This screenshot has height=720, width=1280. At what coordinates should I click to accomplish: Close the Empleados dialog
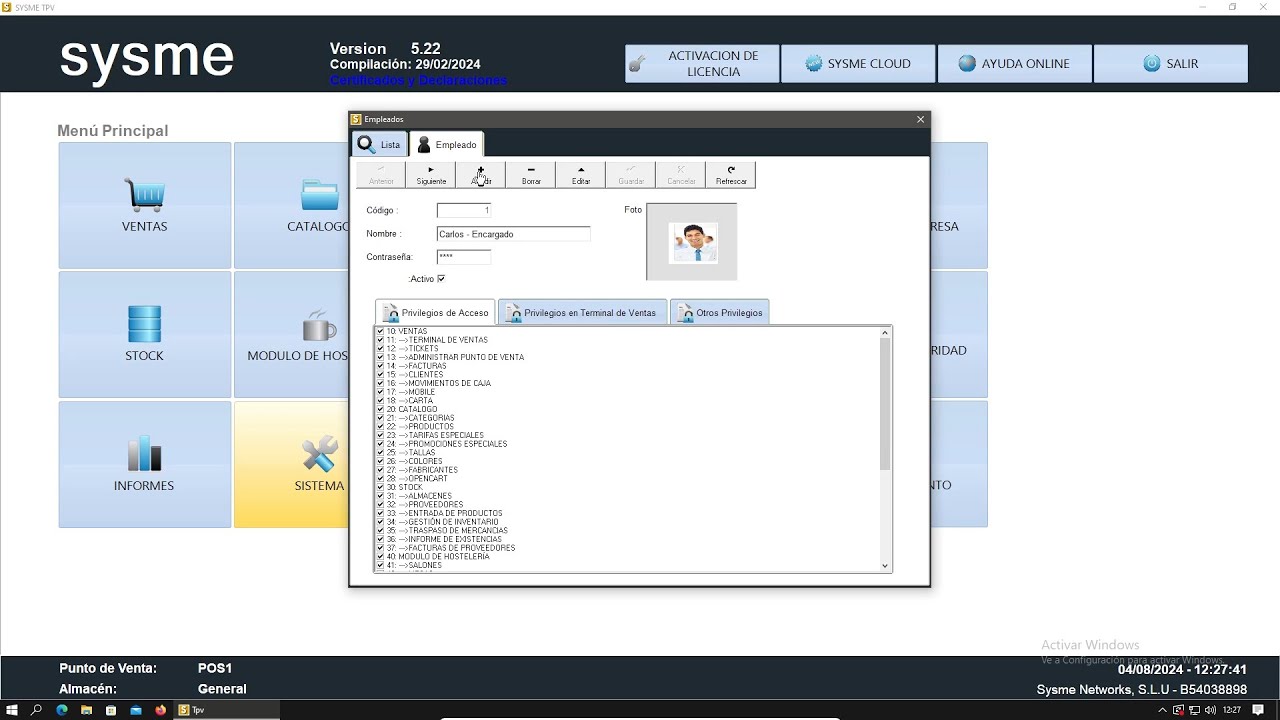click(921, 120)
